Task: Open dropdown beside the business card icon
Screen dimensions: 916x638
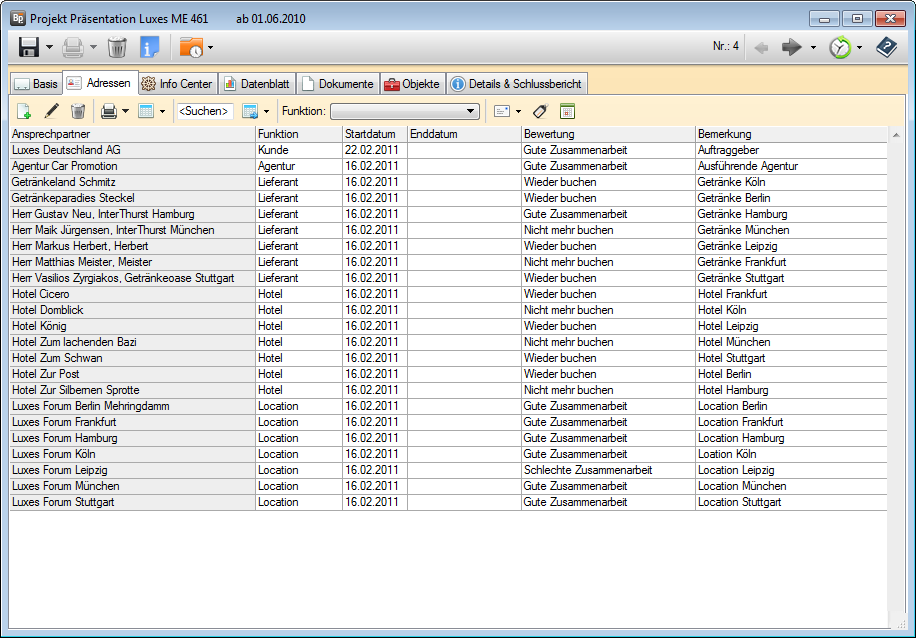Action: [x=518, y=111]
